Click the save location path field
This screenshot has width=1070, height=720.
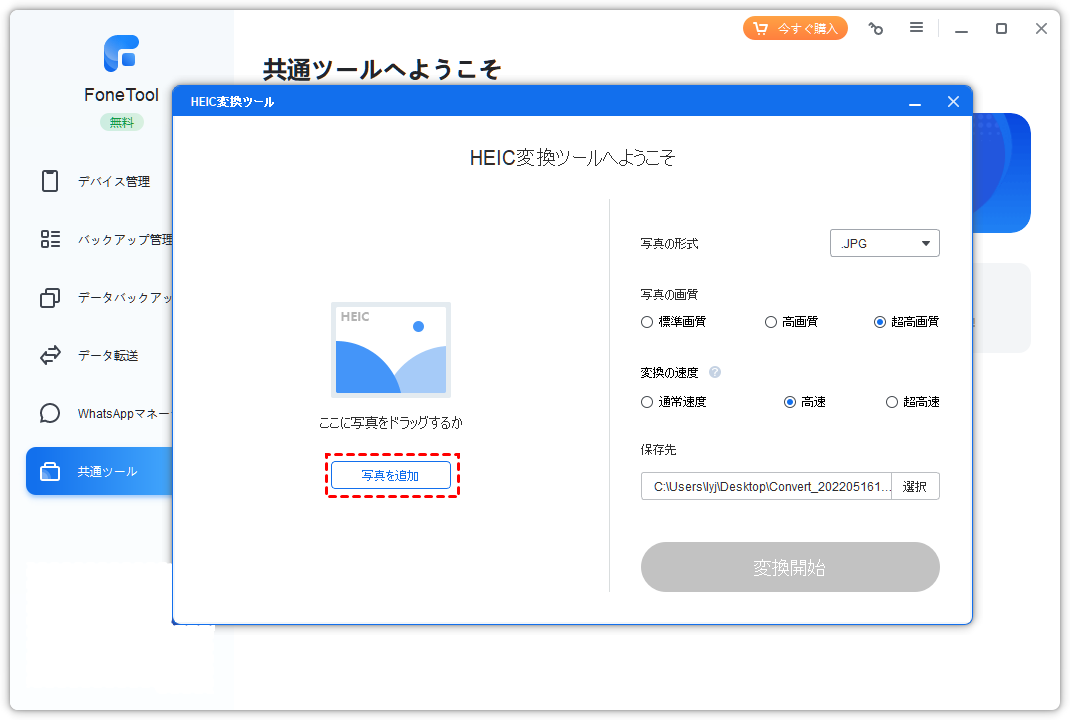click(766, 487)
